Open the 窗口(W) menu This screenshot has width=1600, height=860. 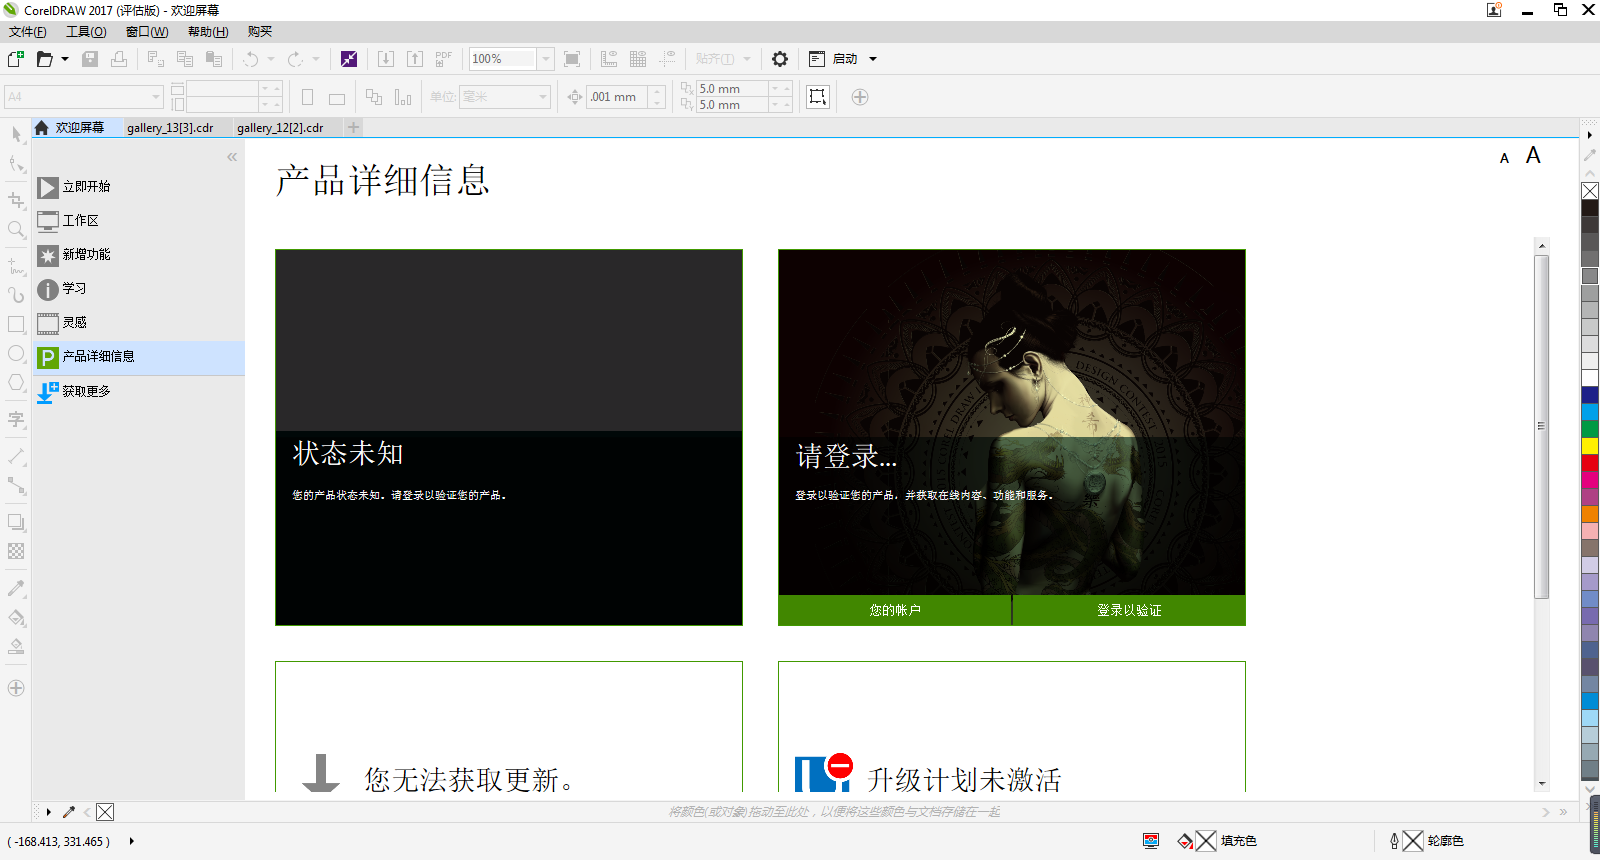pos(147,32)
